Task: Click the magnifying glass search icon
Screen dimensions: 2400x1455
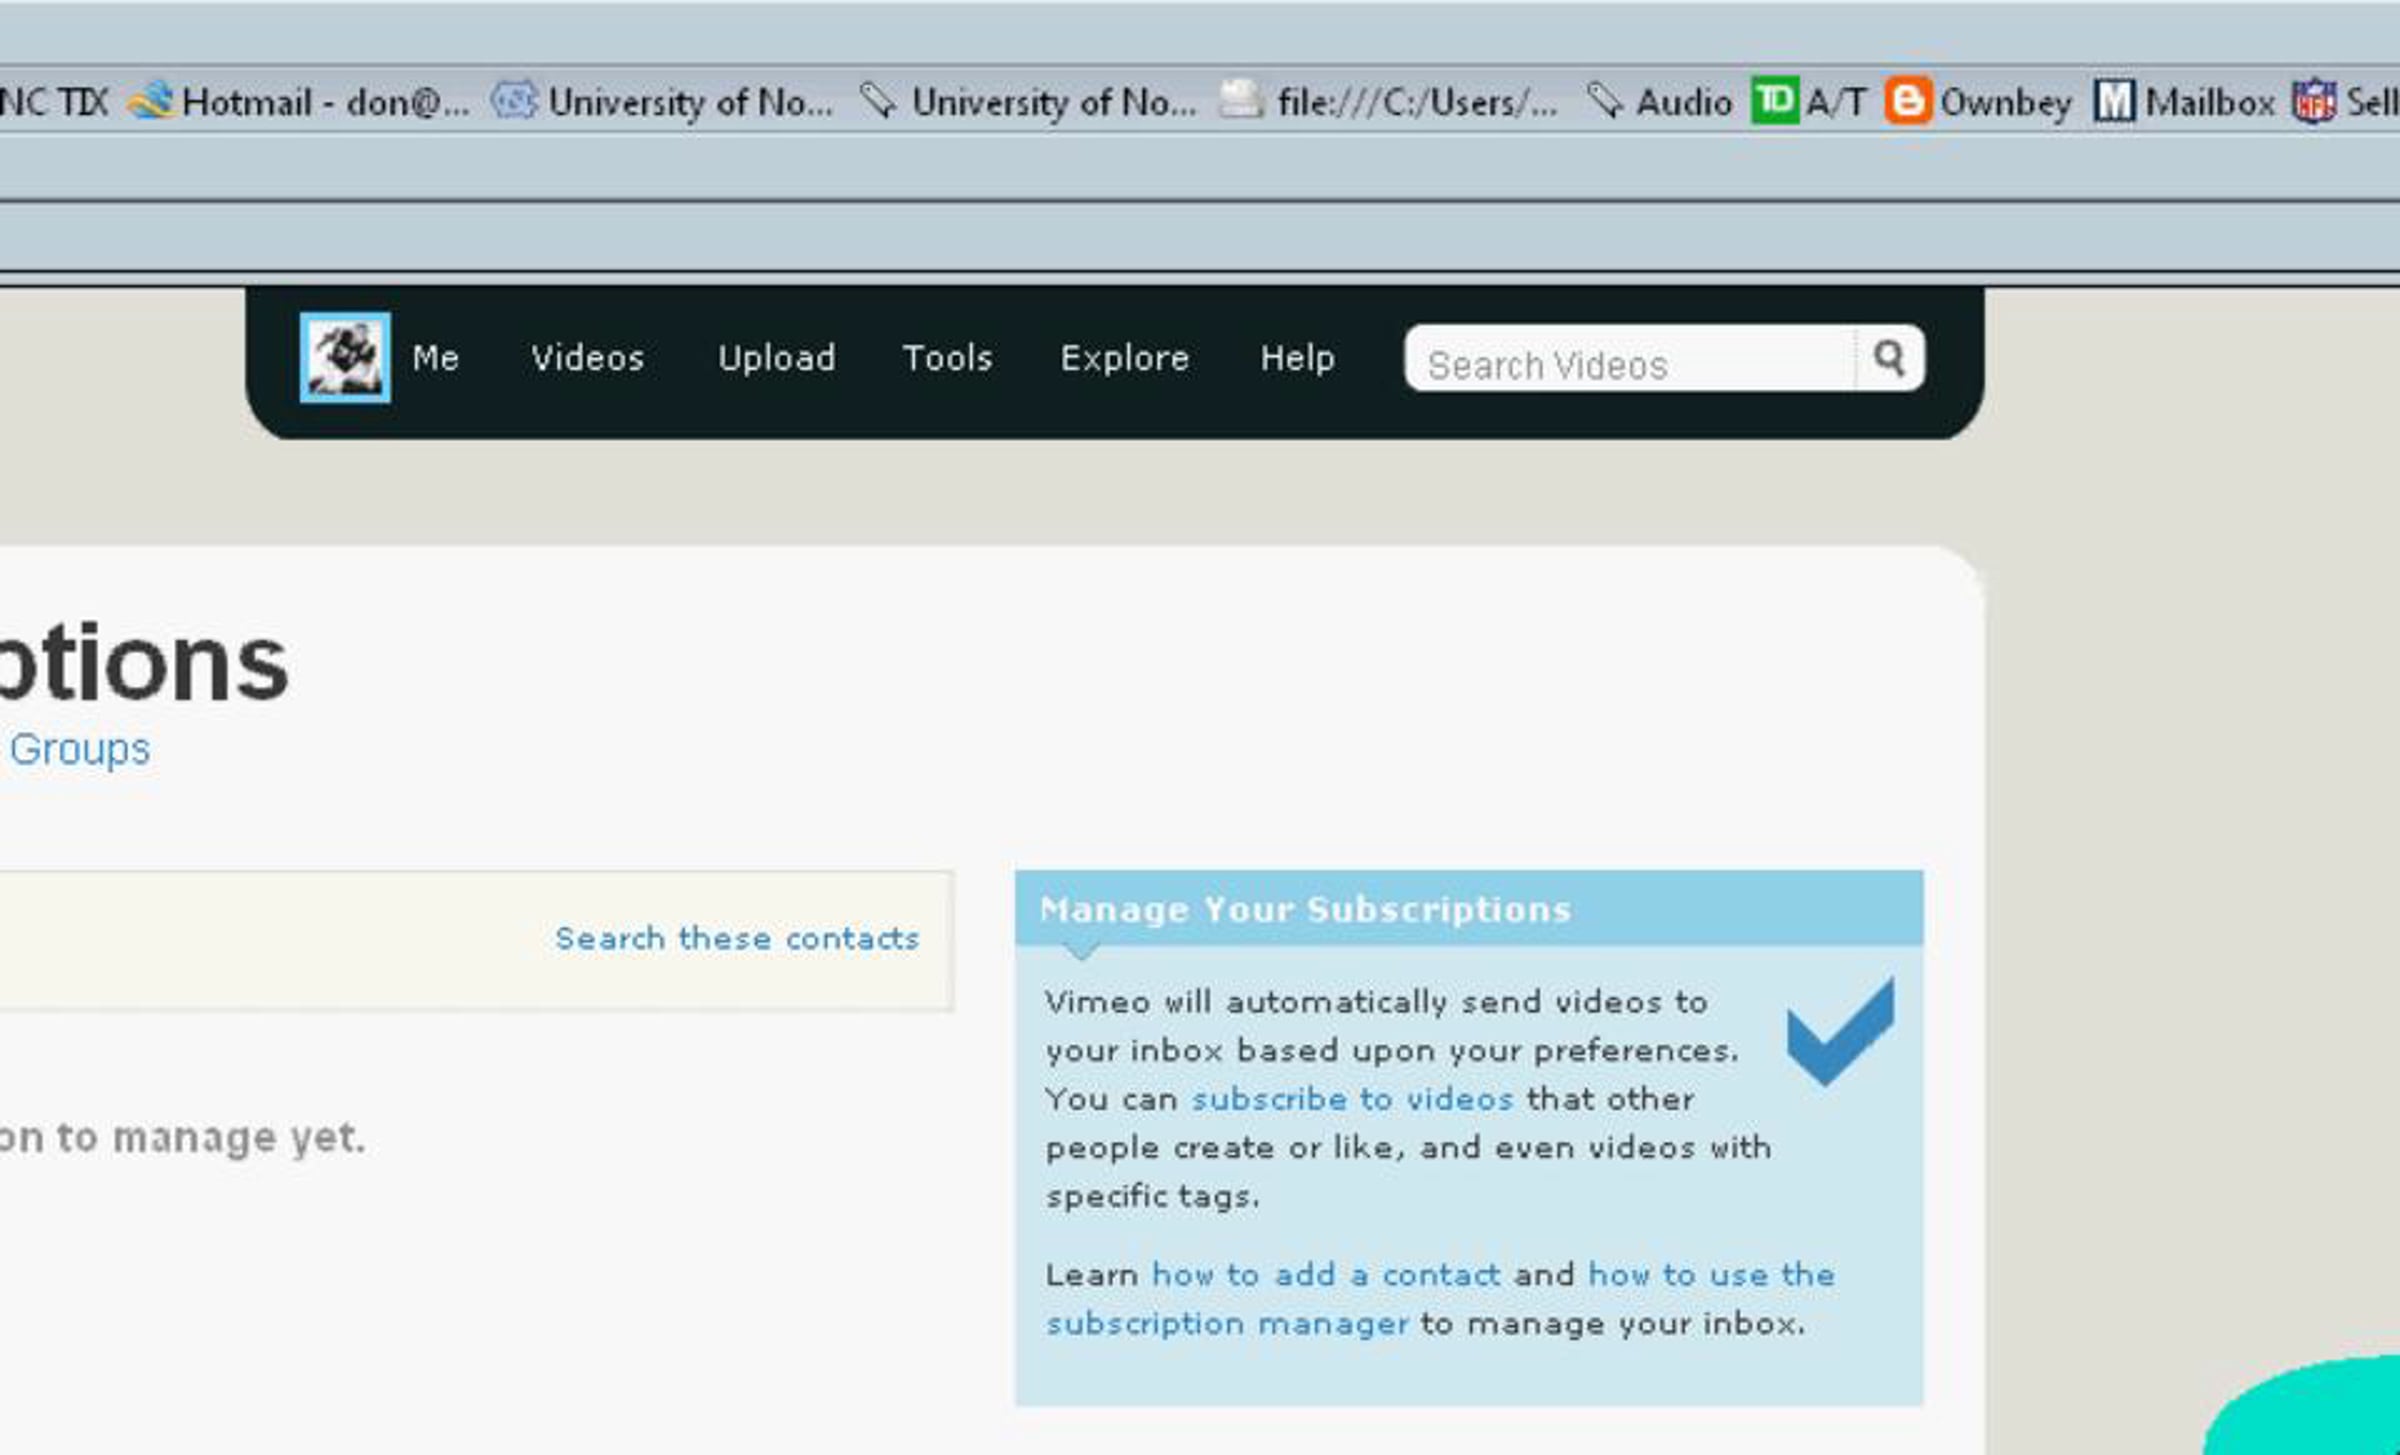Action: coord(1888,357)
